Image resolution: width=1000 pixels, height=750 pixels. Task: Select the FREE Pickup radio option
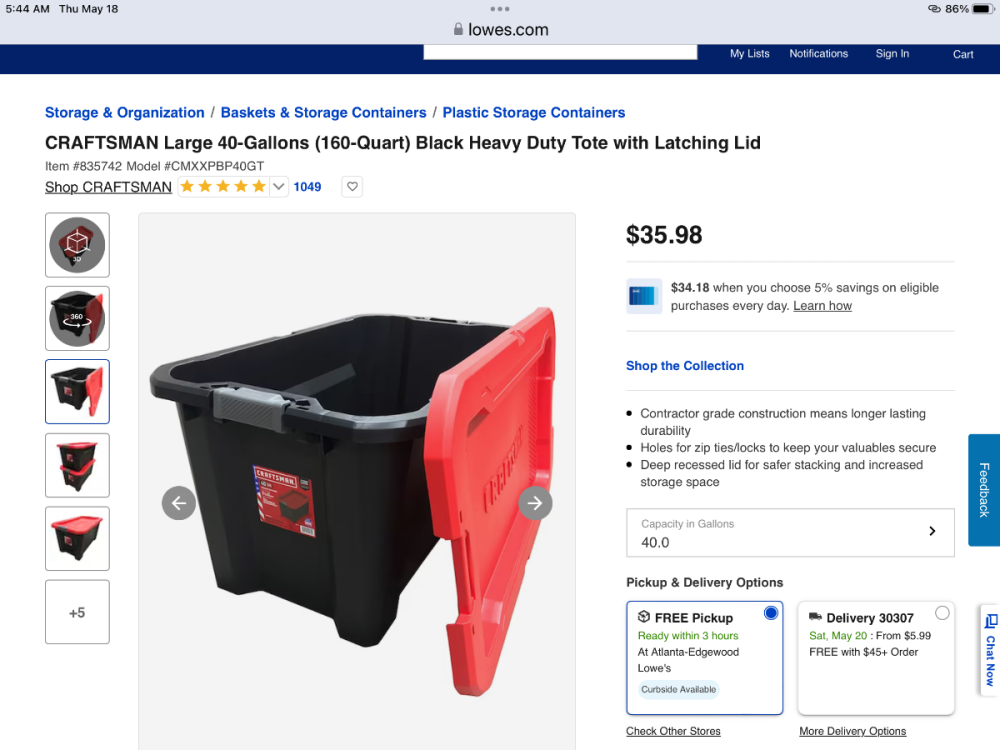point(771,613)
